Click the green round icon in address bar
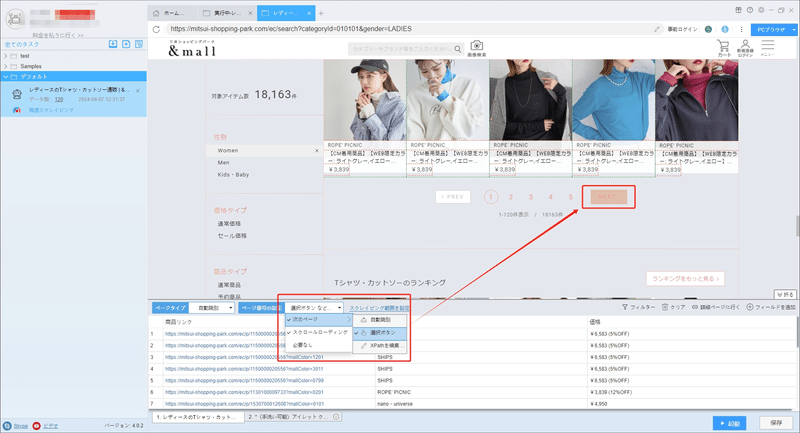 708,29
